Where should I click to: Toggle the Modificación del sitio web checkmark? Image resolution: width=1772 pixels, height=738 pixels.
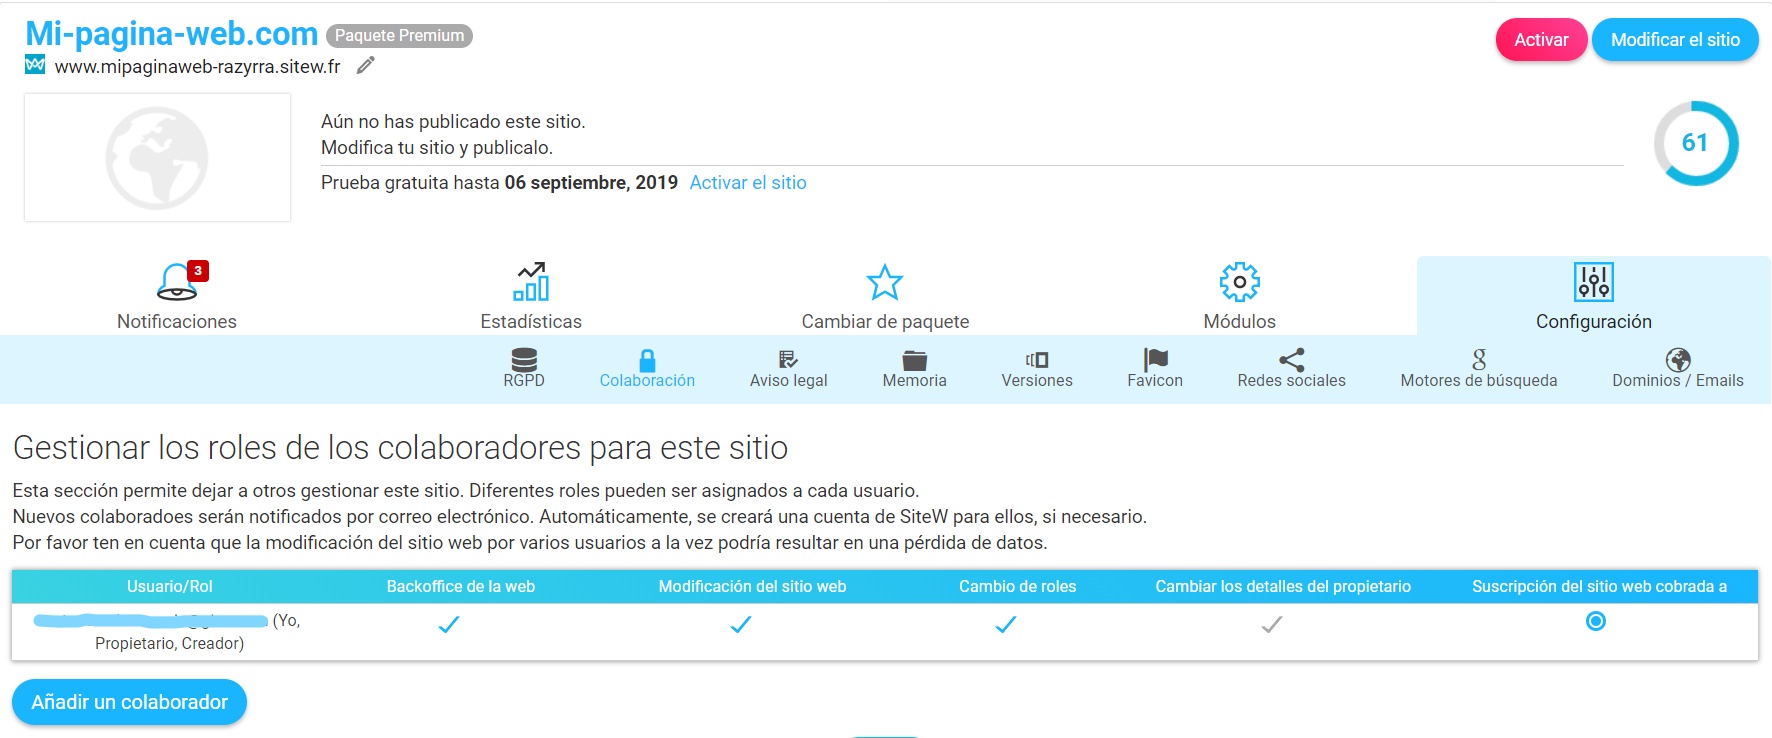tap(741, 624)
